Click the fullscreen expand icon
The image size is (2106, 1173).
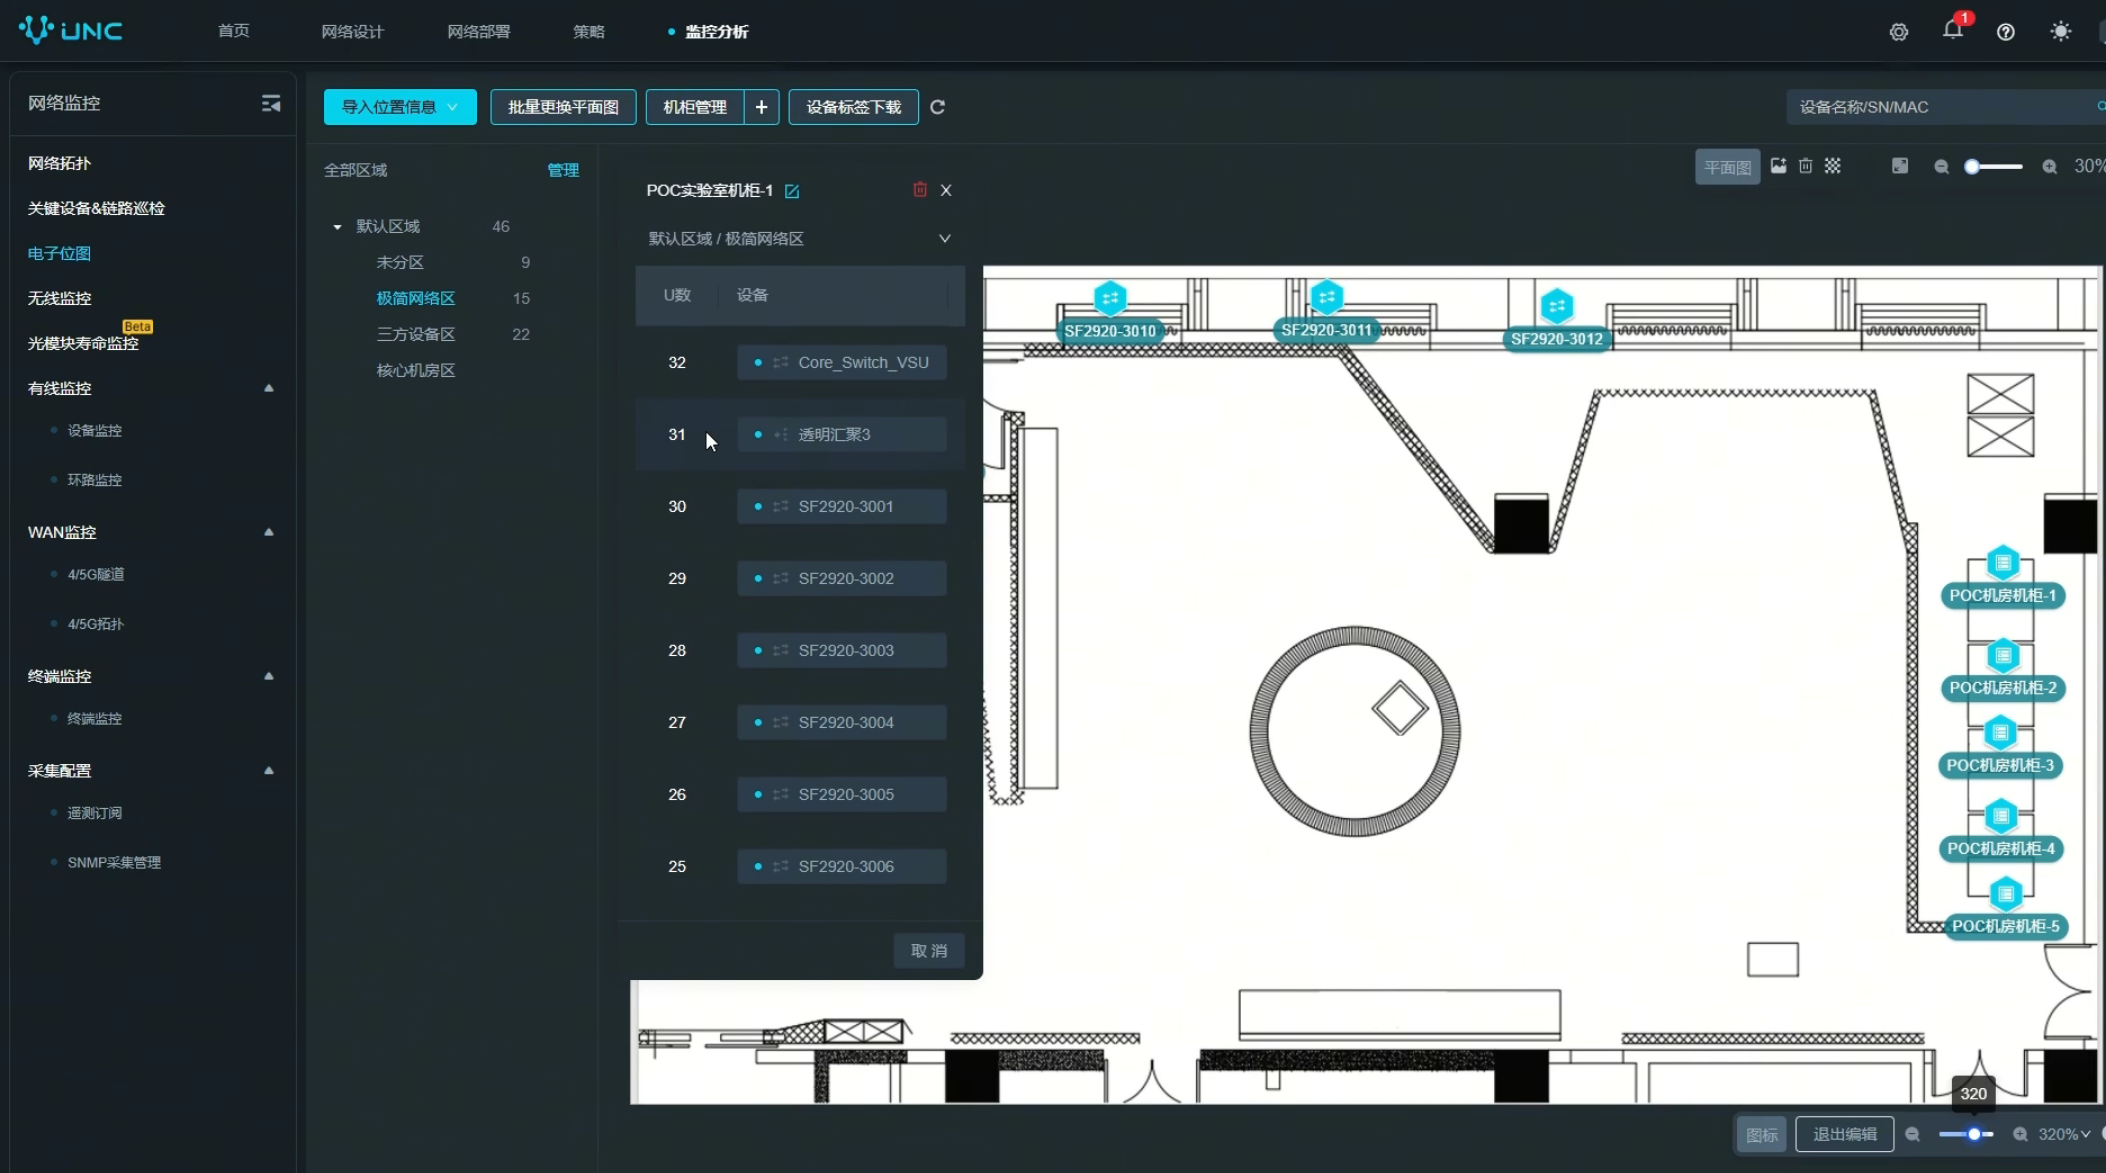coord(1899,166)
